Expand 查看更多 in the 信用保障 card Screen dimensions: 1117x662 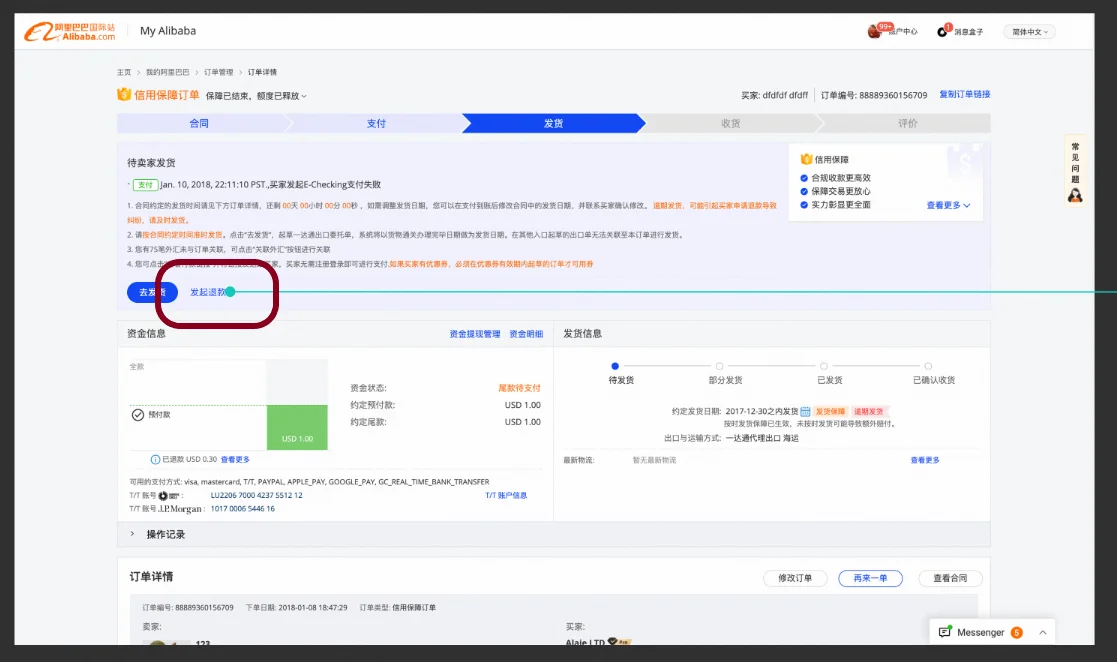tap(948, 205)
